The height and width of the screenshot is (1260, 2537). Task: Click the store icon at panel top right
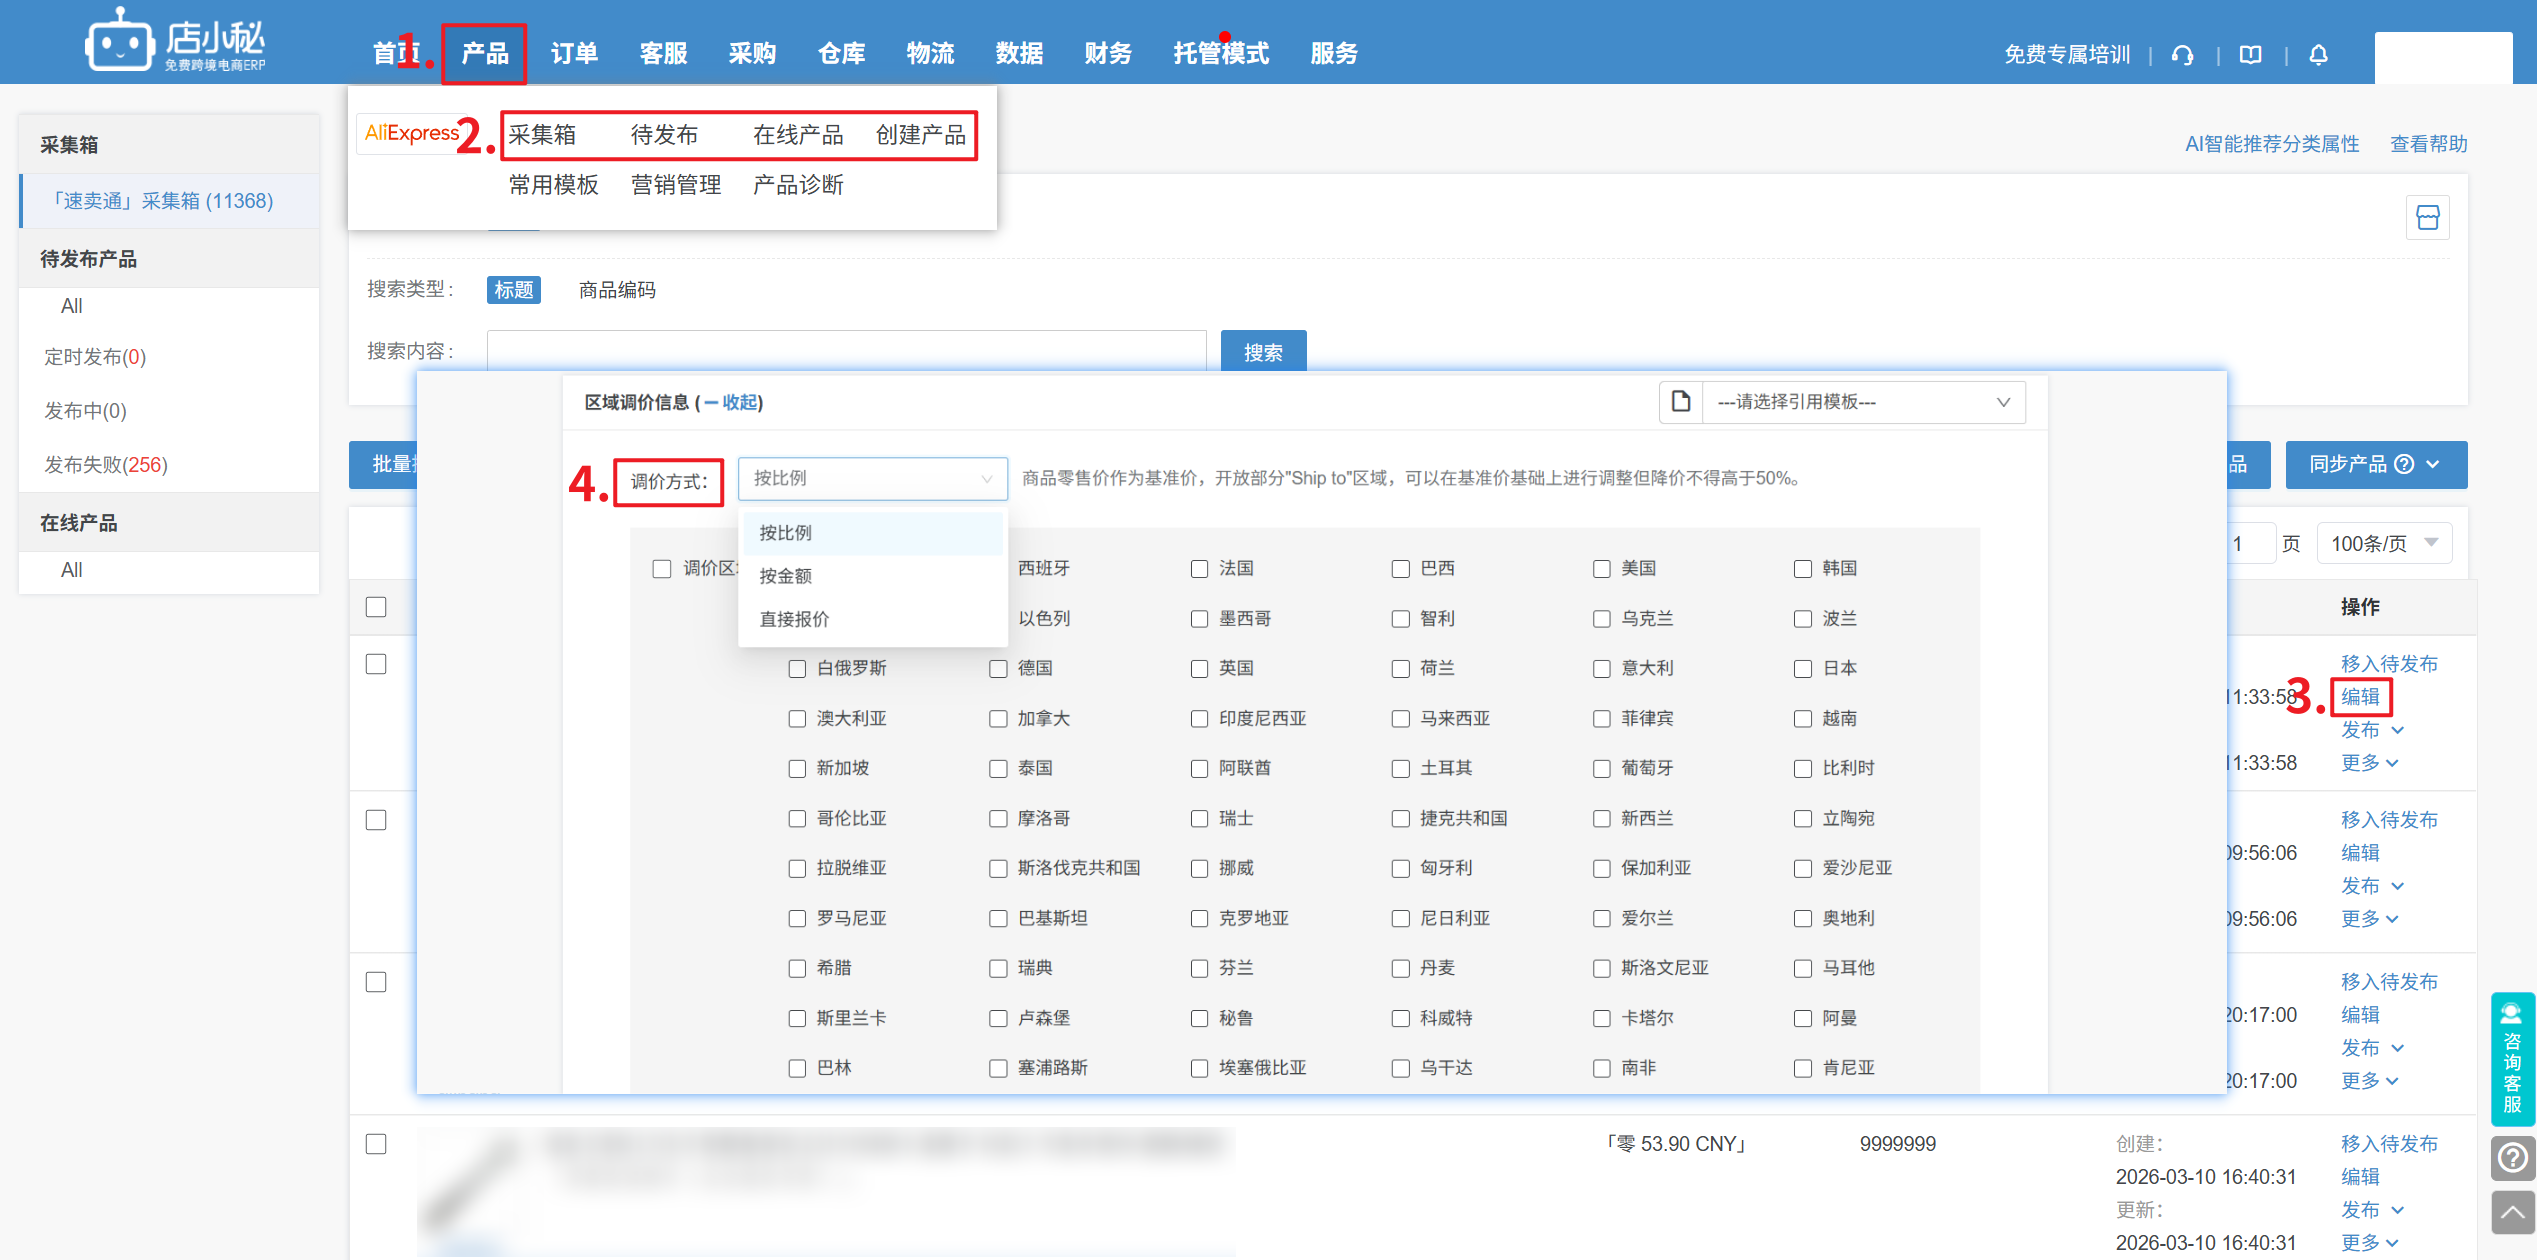click(2427, 217)
